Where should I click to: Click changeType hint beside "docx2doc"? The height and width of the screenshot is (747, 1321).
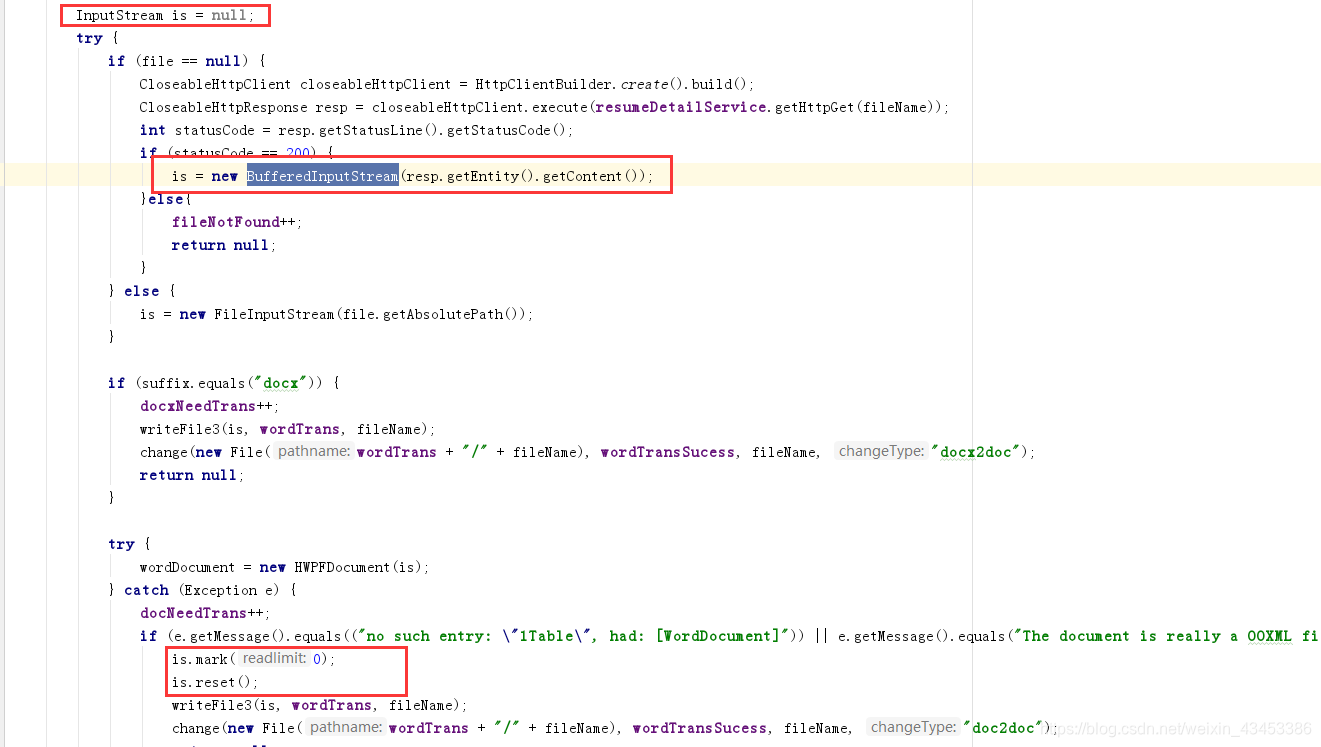881,451
